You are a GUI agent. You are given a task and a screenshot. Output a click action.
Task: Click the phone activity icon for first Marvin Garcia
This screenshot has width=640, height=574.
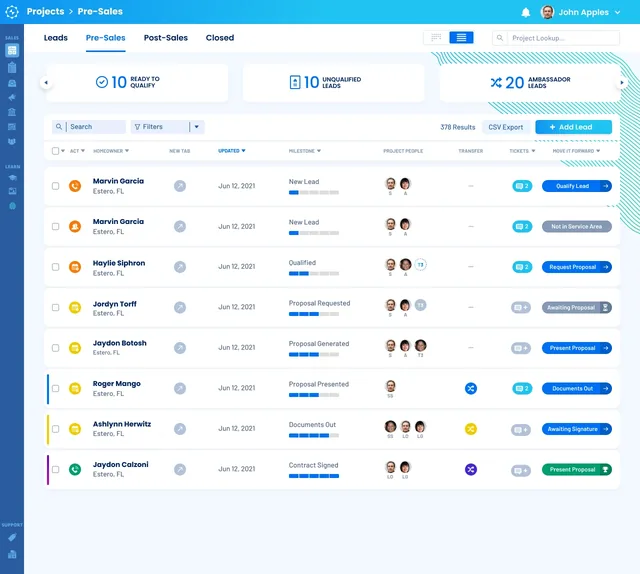tap(75, 186)
